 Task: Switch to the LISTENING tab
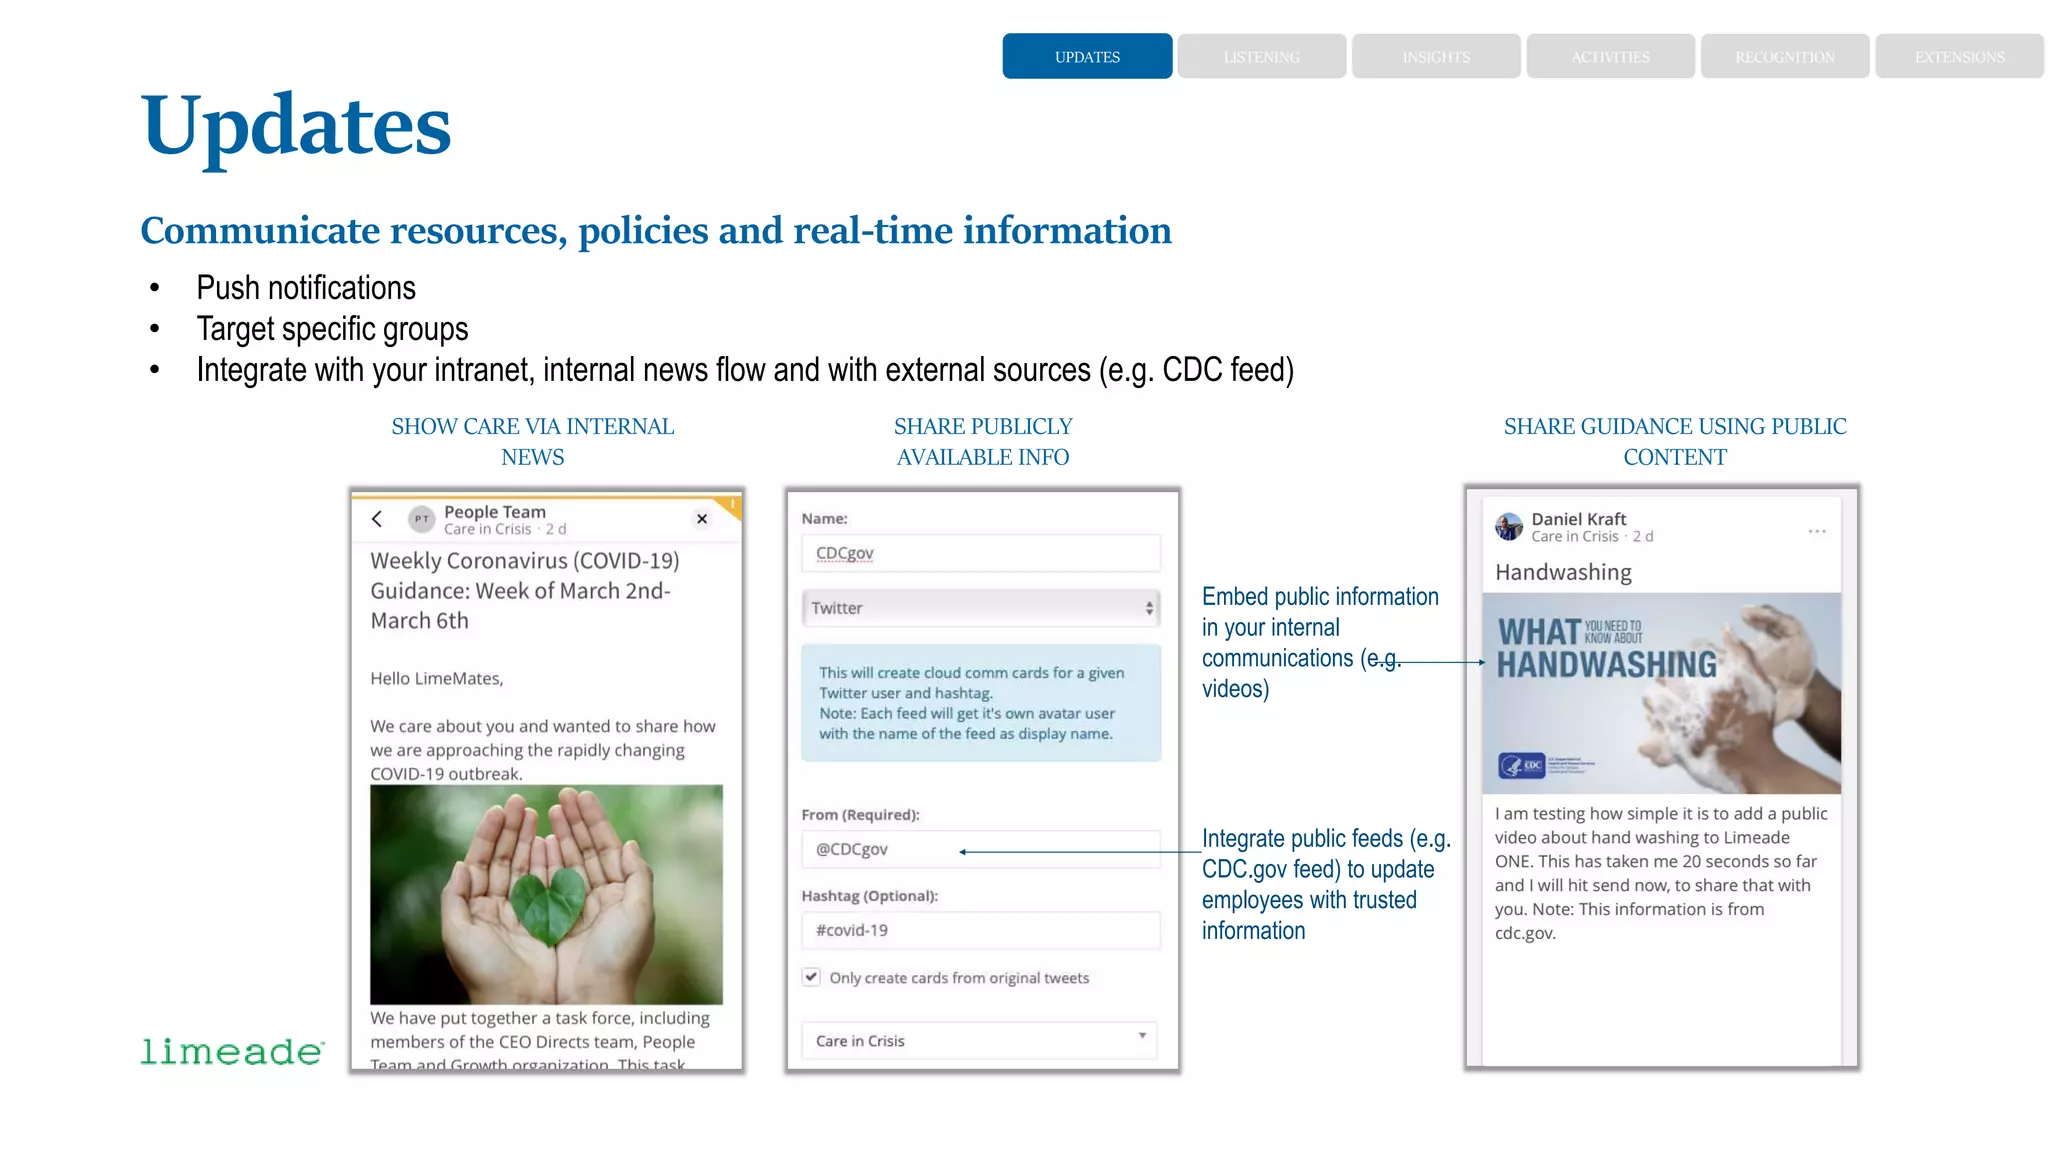[1261, 56]
